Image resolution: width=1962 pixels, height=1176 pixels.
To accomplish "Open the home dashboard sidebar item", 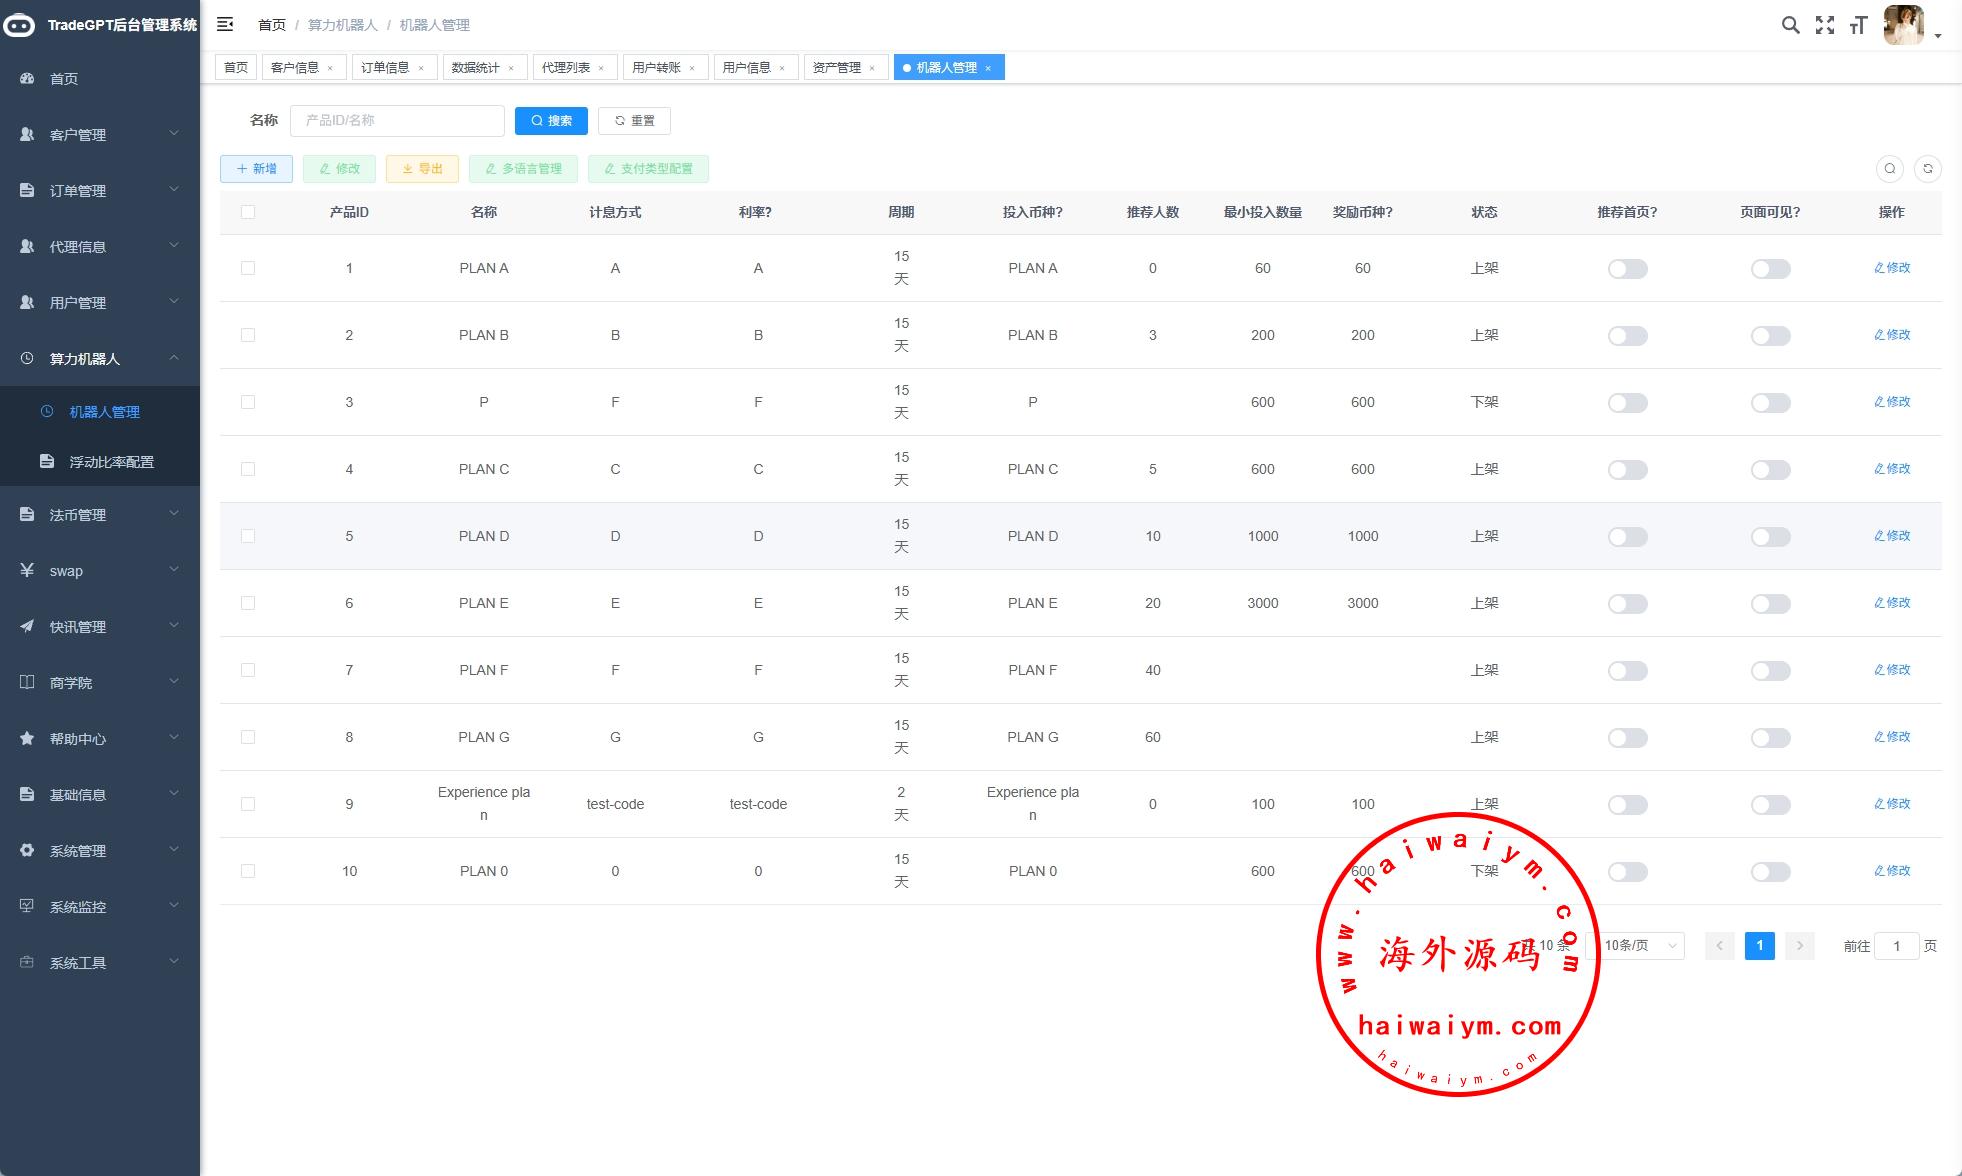I will 64,79.
